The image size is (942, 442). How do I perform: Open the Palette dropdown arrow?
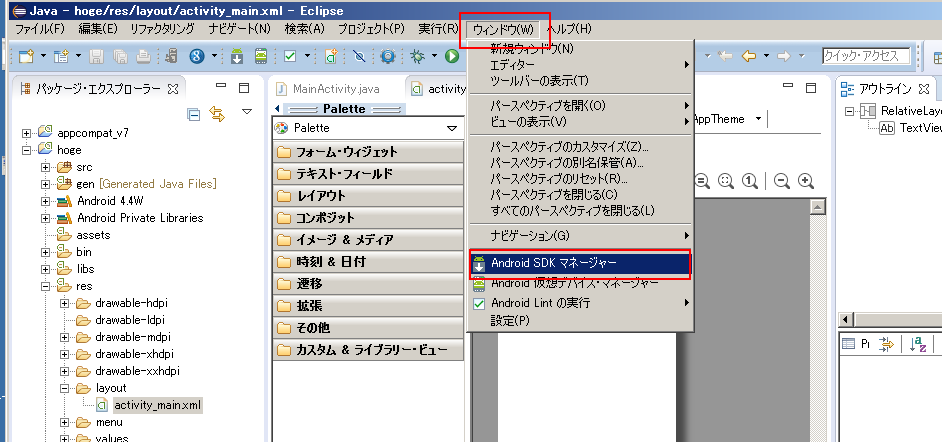(452, 128)
